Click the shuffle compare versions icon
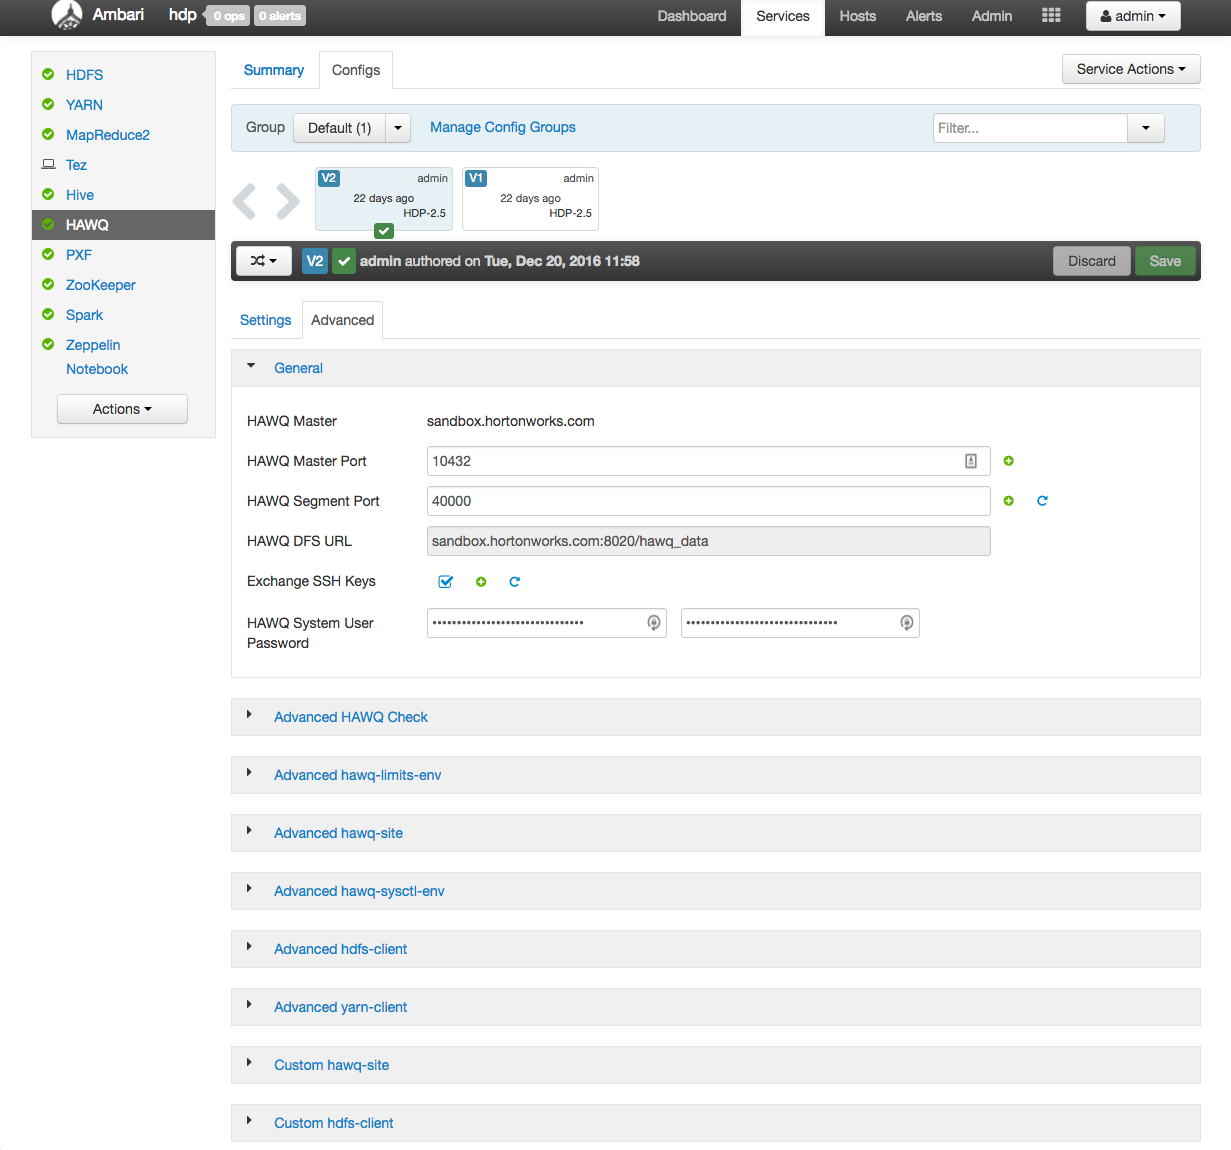 click(263, 261)
